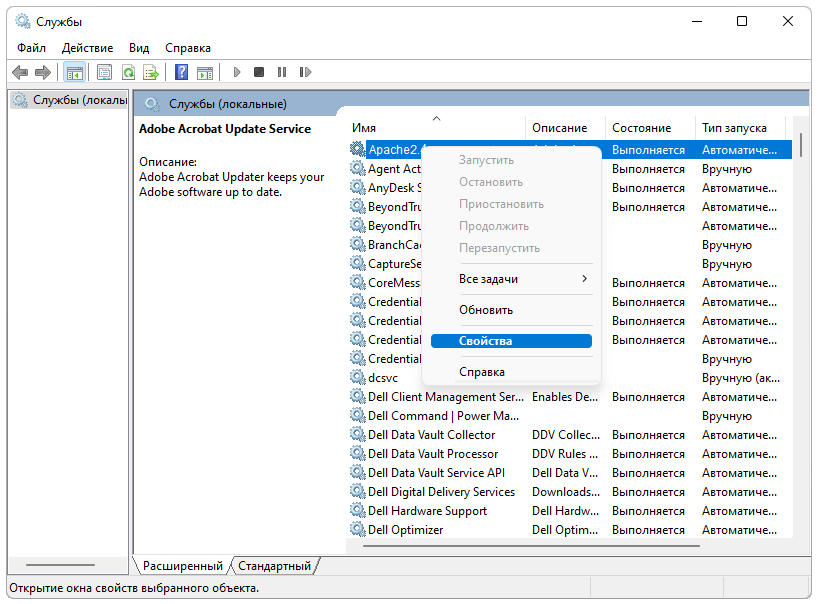Click the Export list toolbar icon
Viewport: 819px width, 604px height.
(x=151, y=72)
